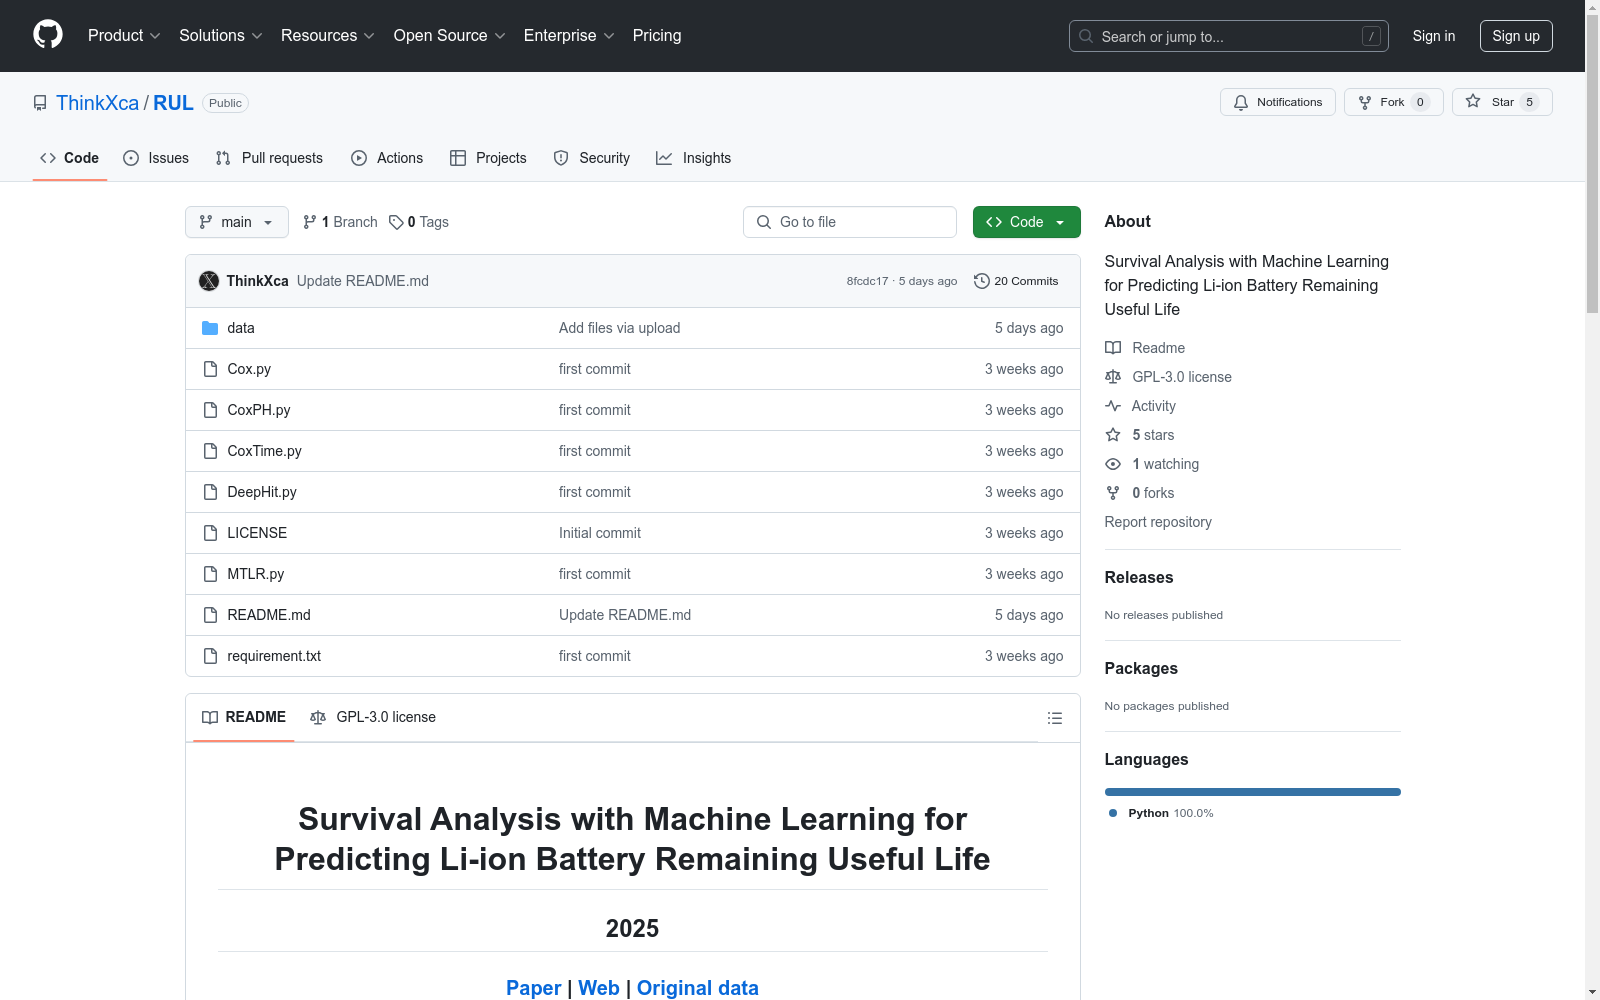Click 'Initial commit' message for LICENSE

[600, 533]
